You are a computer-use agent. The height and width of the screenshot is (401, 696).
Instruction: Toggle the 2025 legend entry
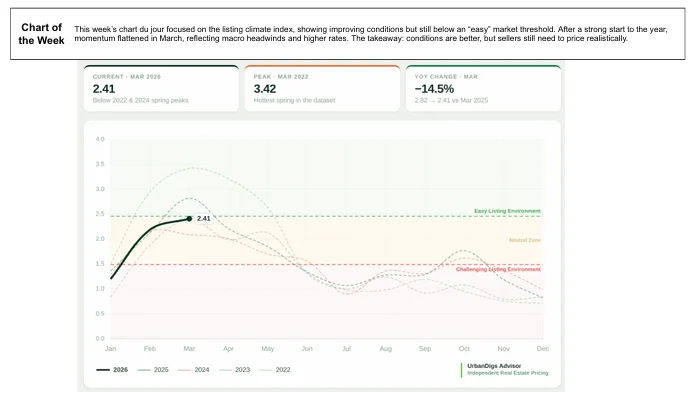click(x=152, y=370)
